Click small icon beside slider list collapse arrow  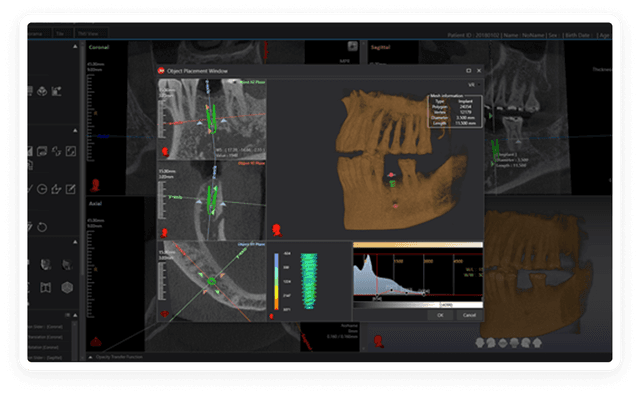coord(68,315)
